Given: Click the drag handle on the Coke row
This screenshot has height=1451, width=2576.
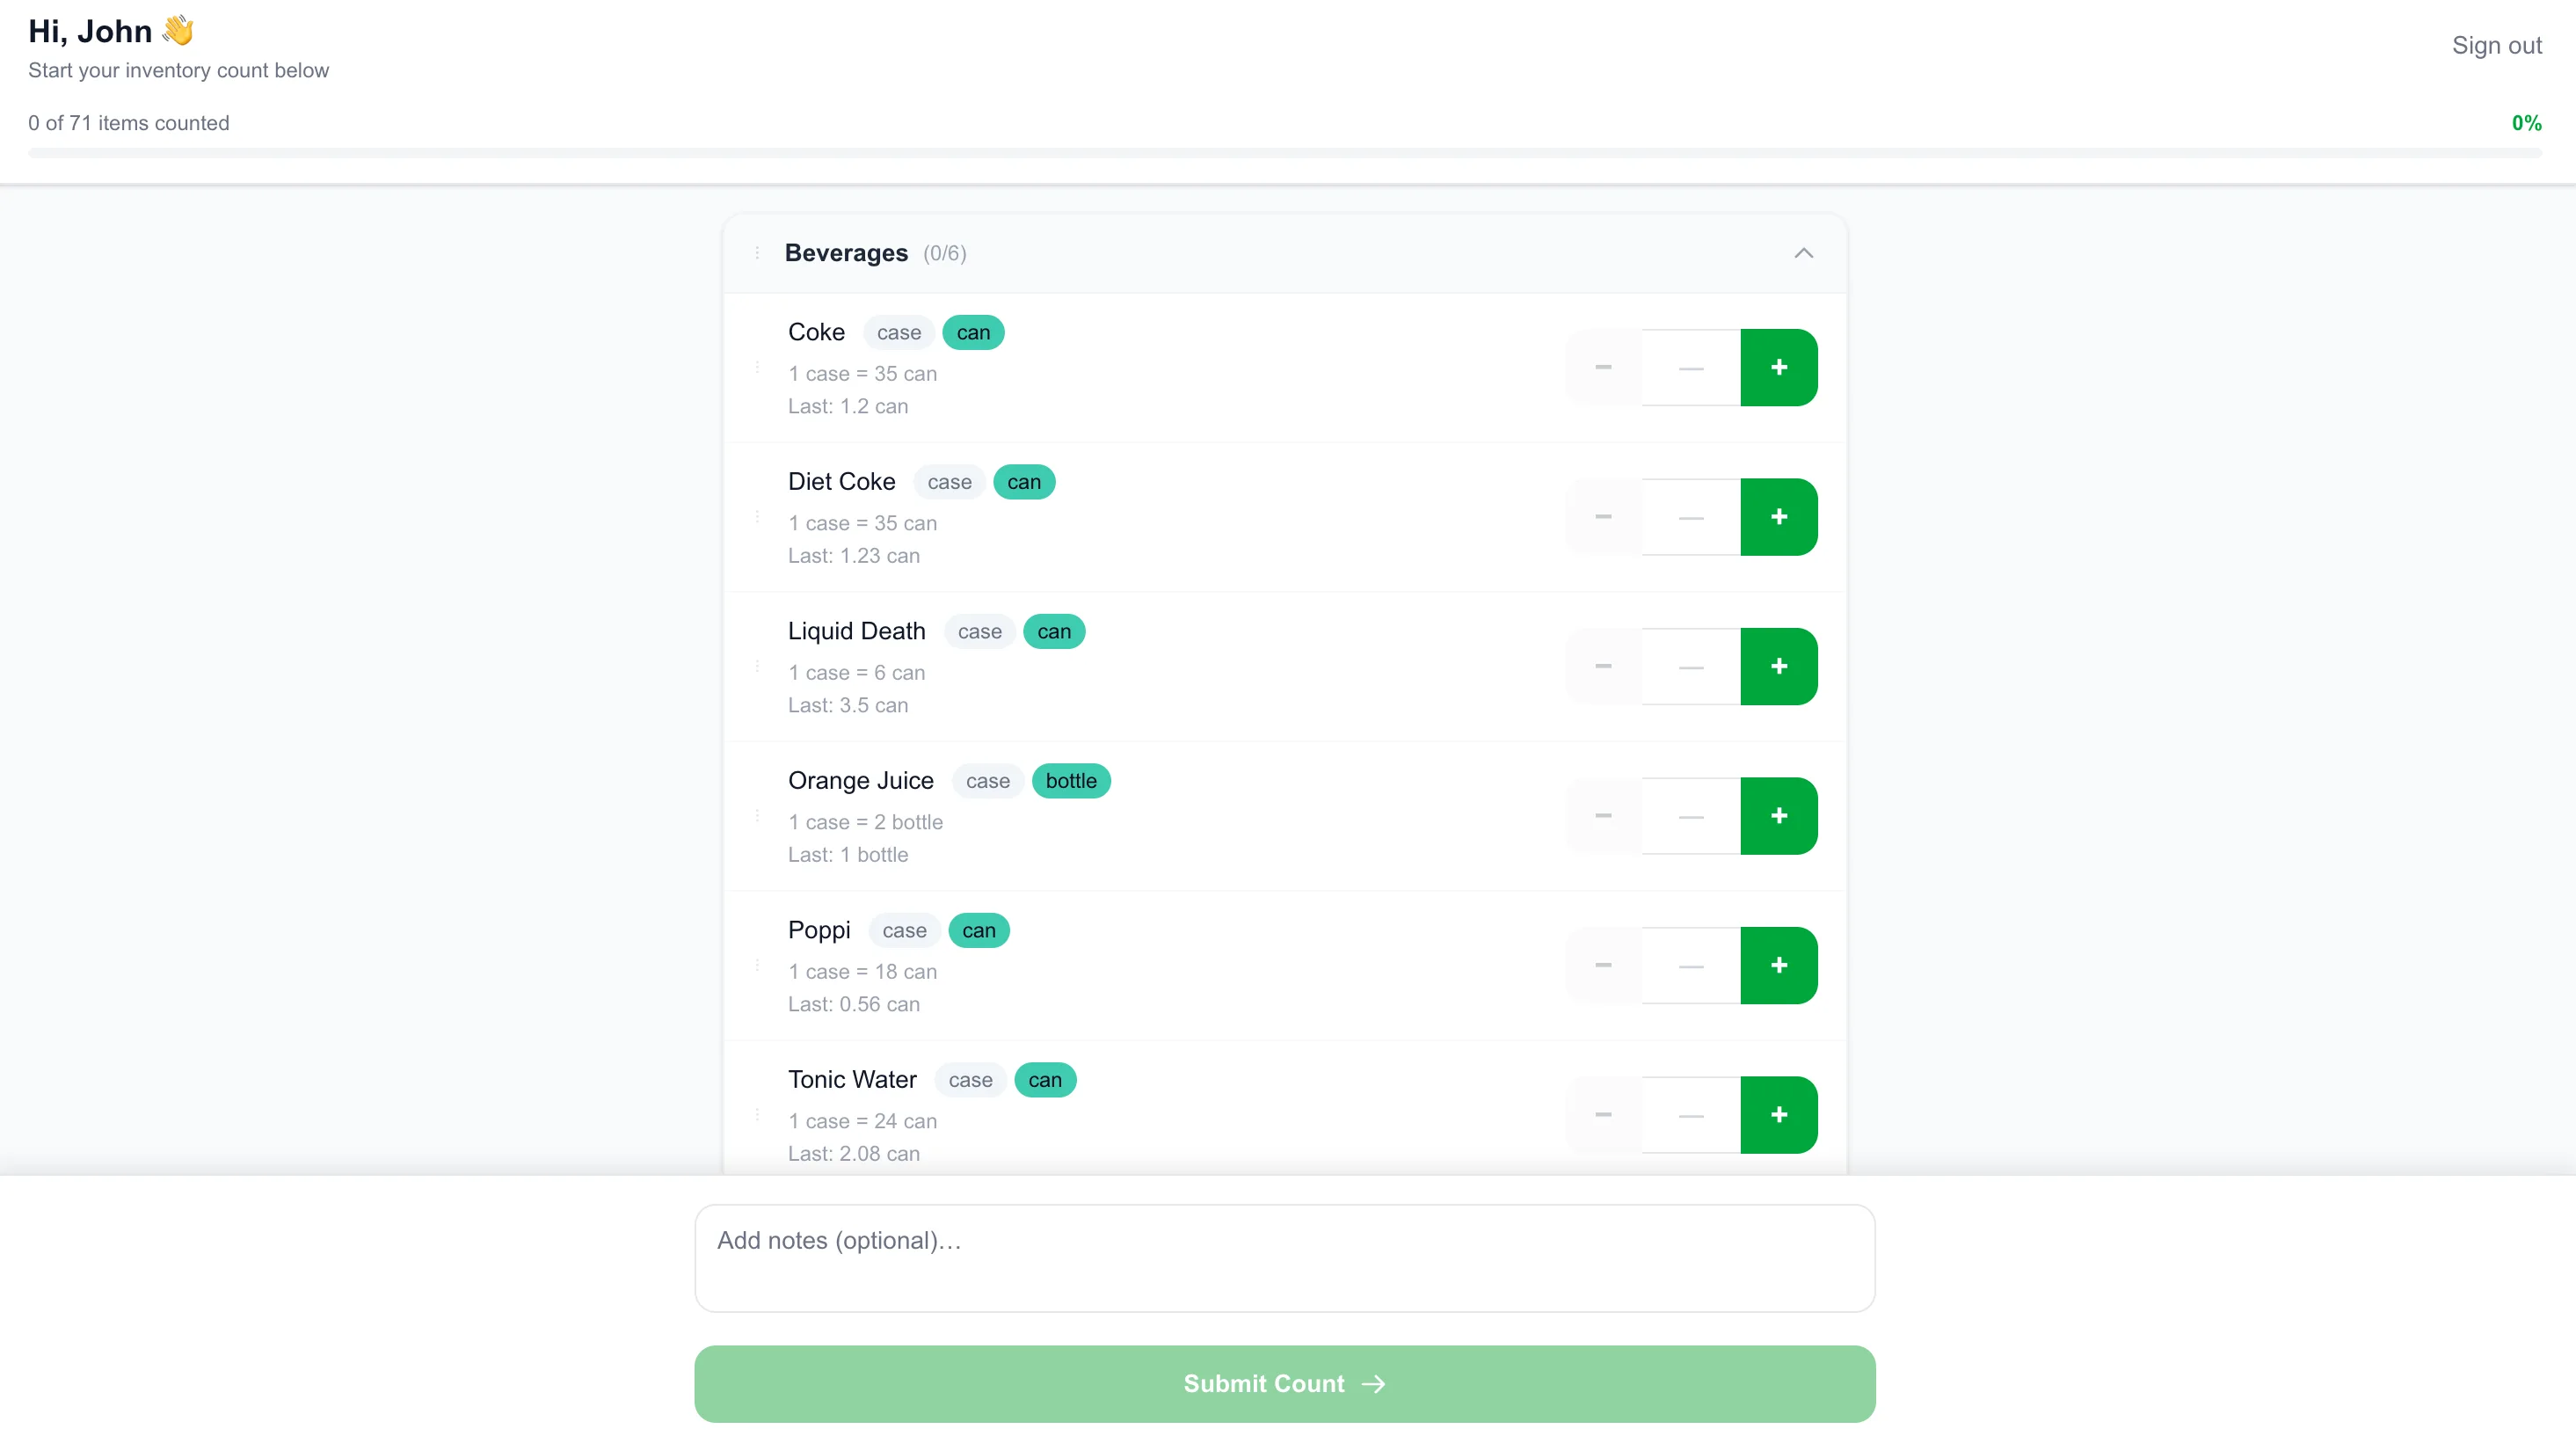Looking at the screenshot, I should (x=757, y=367).
